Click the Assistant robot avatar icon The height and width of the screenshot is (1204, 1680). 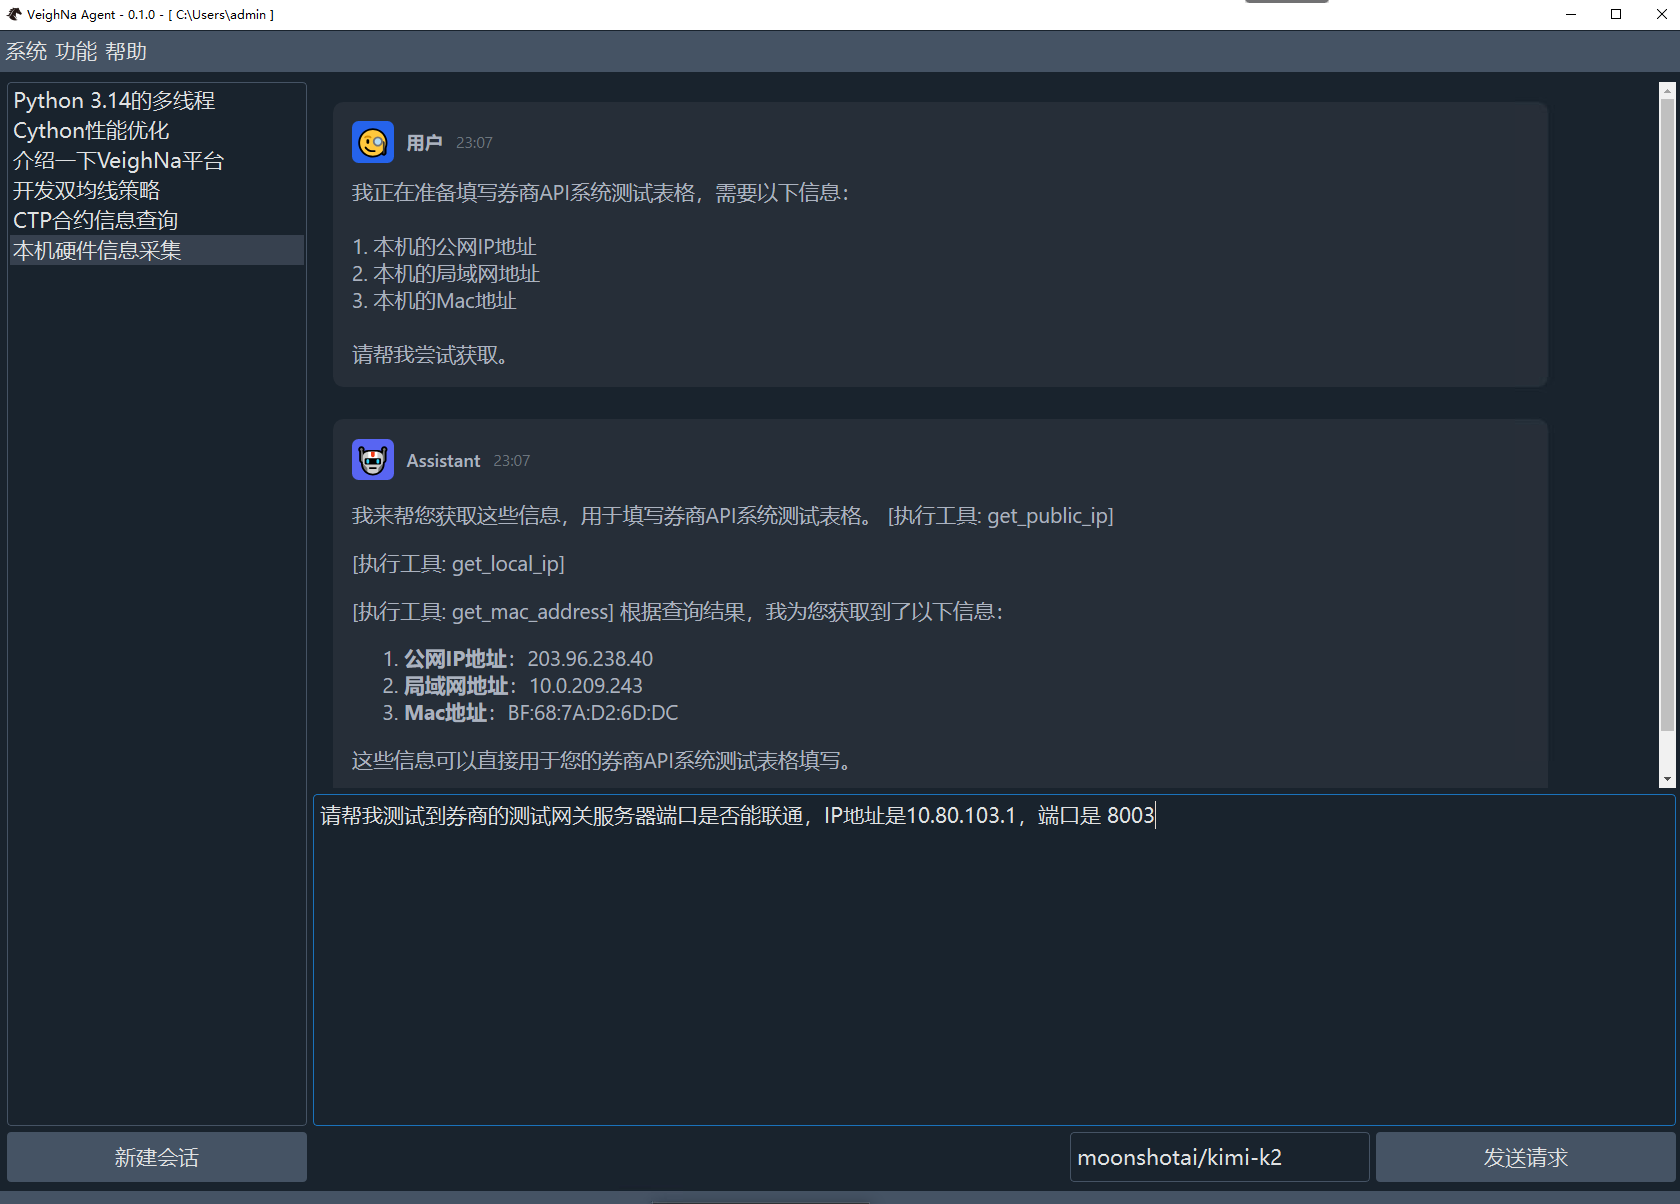point(373,460)
